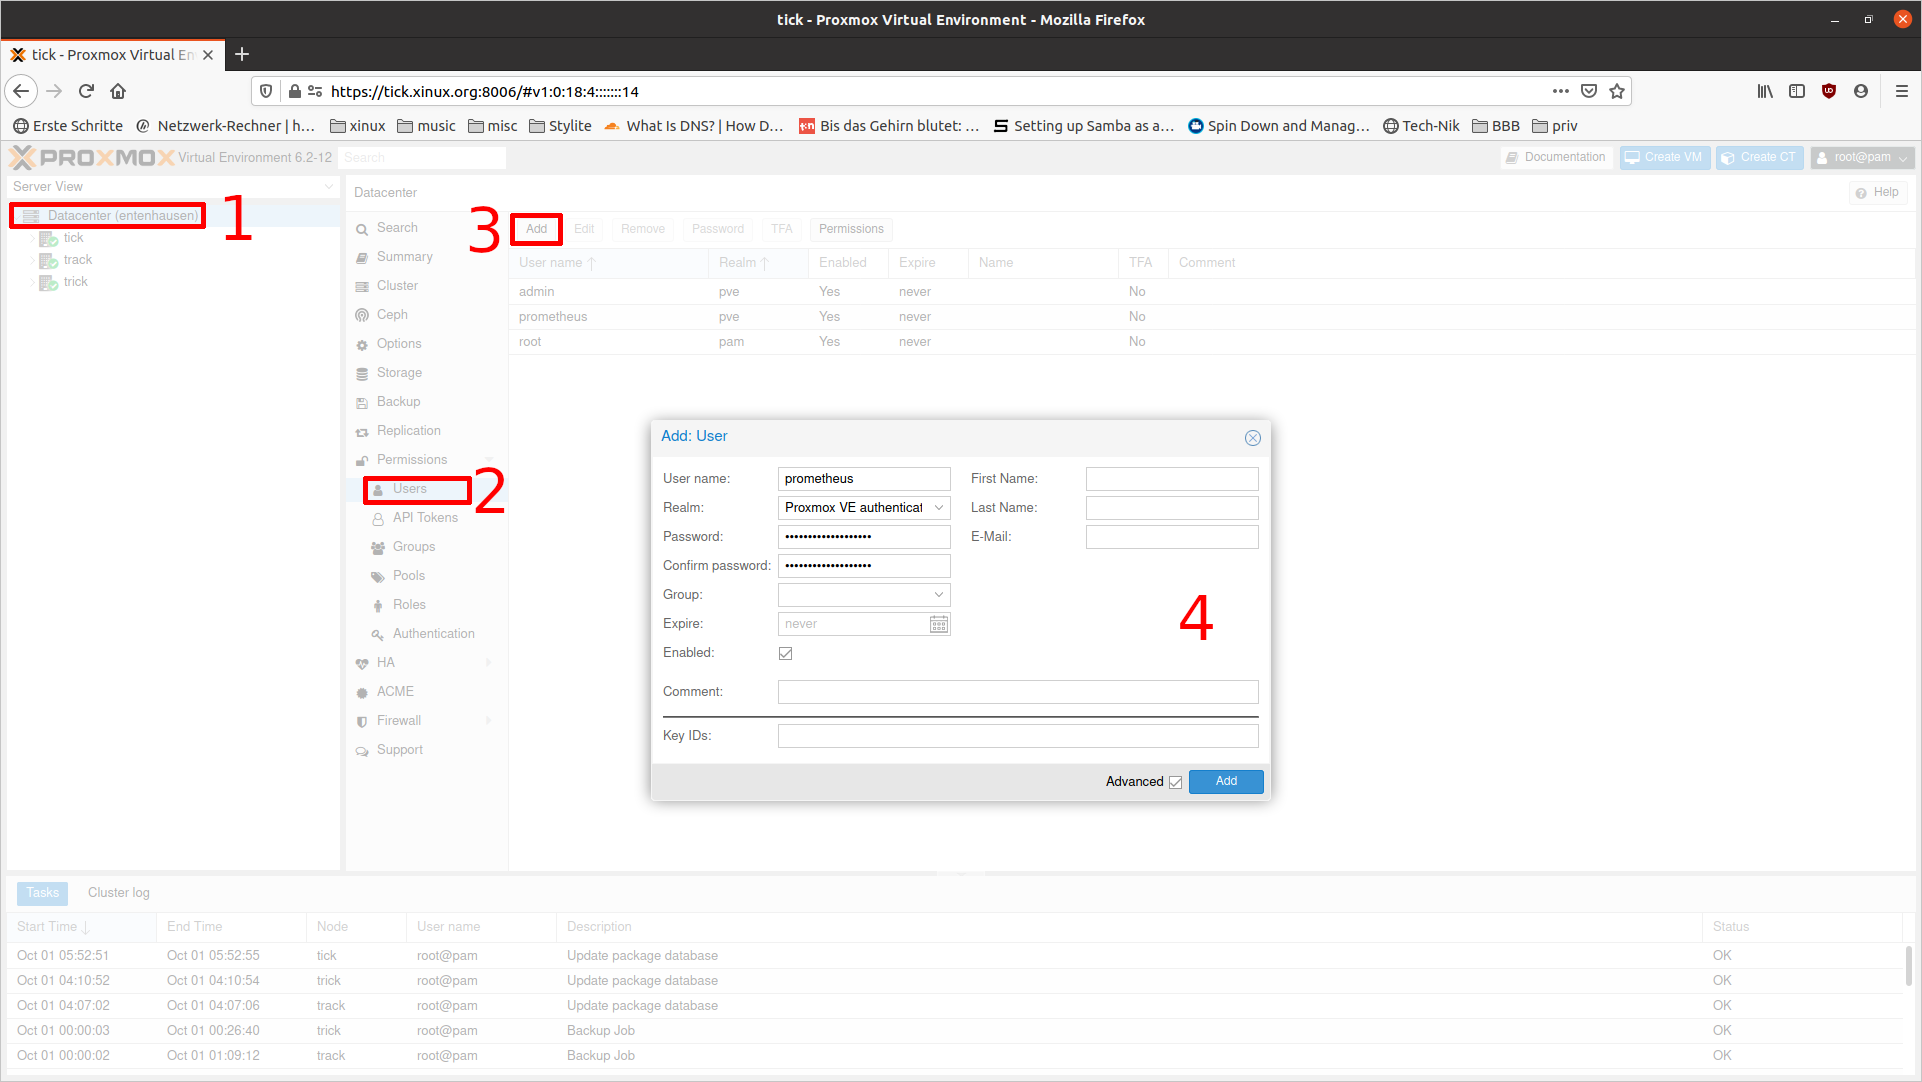Viewport: 1922px width, 1082px height.
Task: Click the Ceph icon in the sidebar
Action: (x=362, y=315)
